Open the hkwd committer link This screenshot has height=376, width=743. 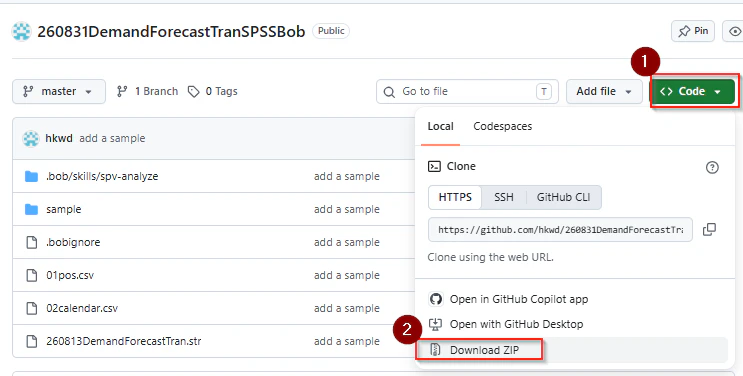click(x=59, y=138)
